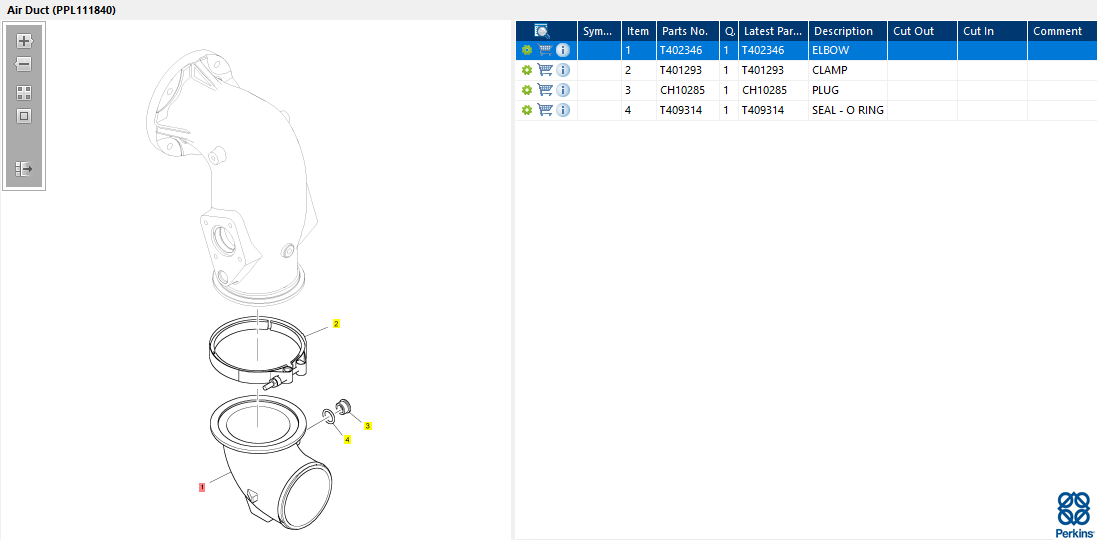
Task: Open info for SEAL - O RING part
Action: coord(563,110)
